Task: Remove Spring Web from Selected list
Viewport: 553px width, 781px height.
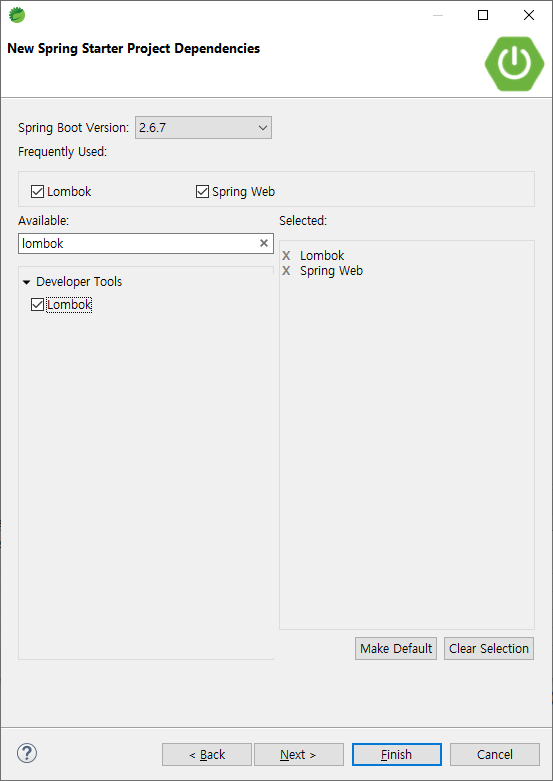Action: 286,270
